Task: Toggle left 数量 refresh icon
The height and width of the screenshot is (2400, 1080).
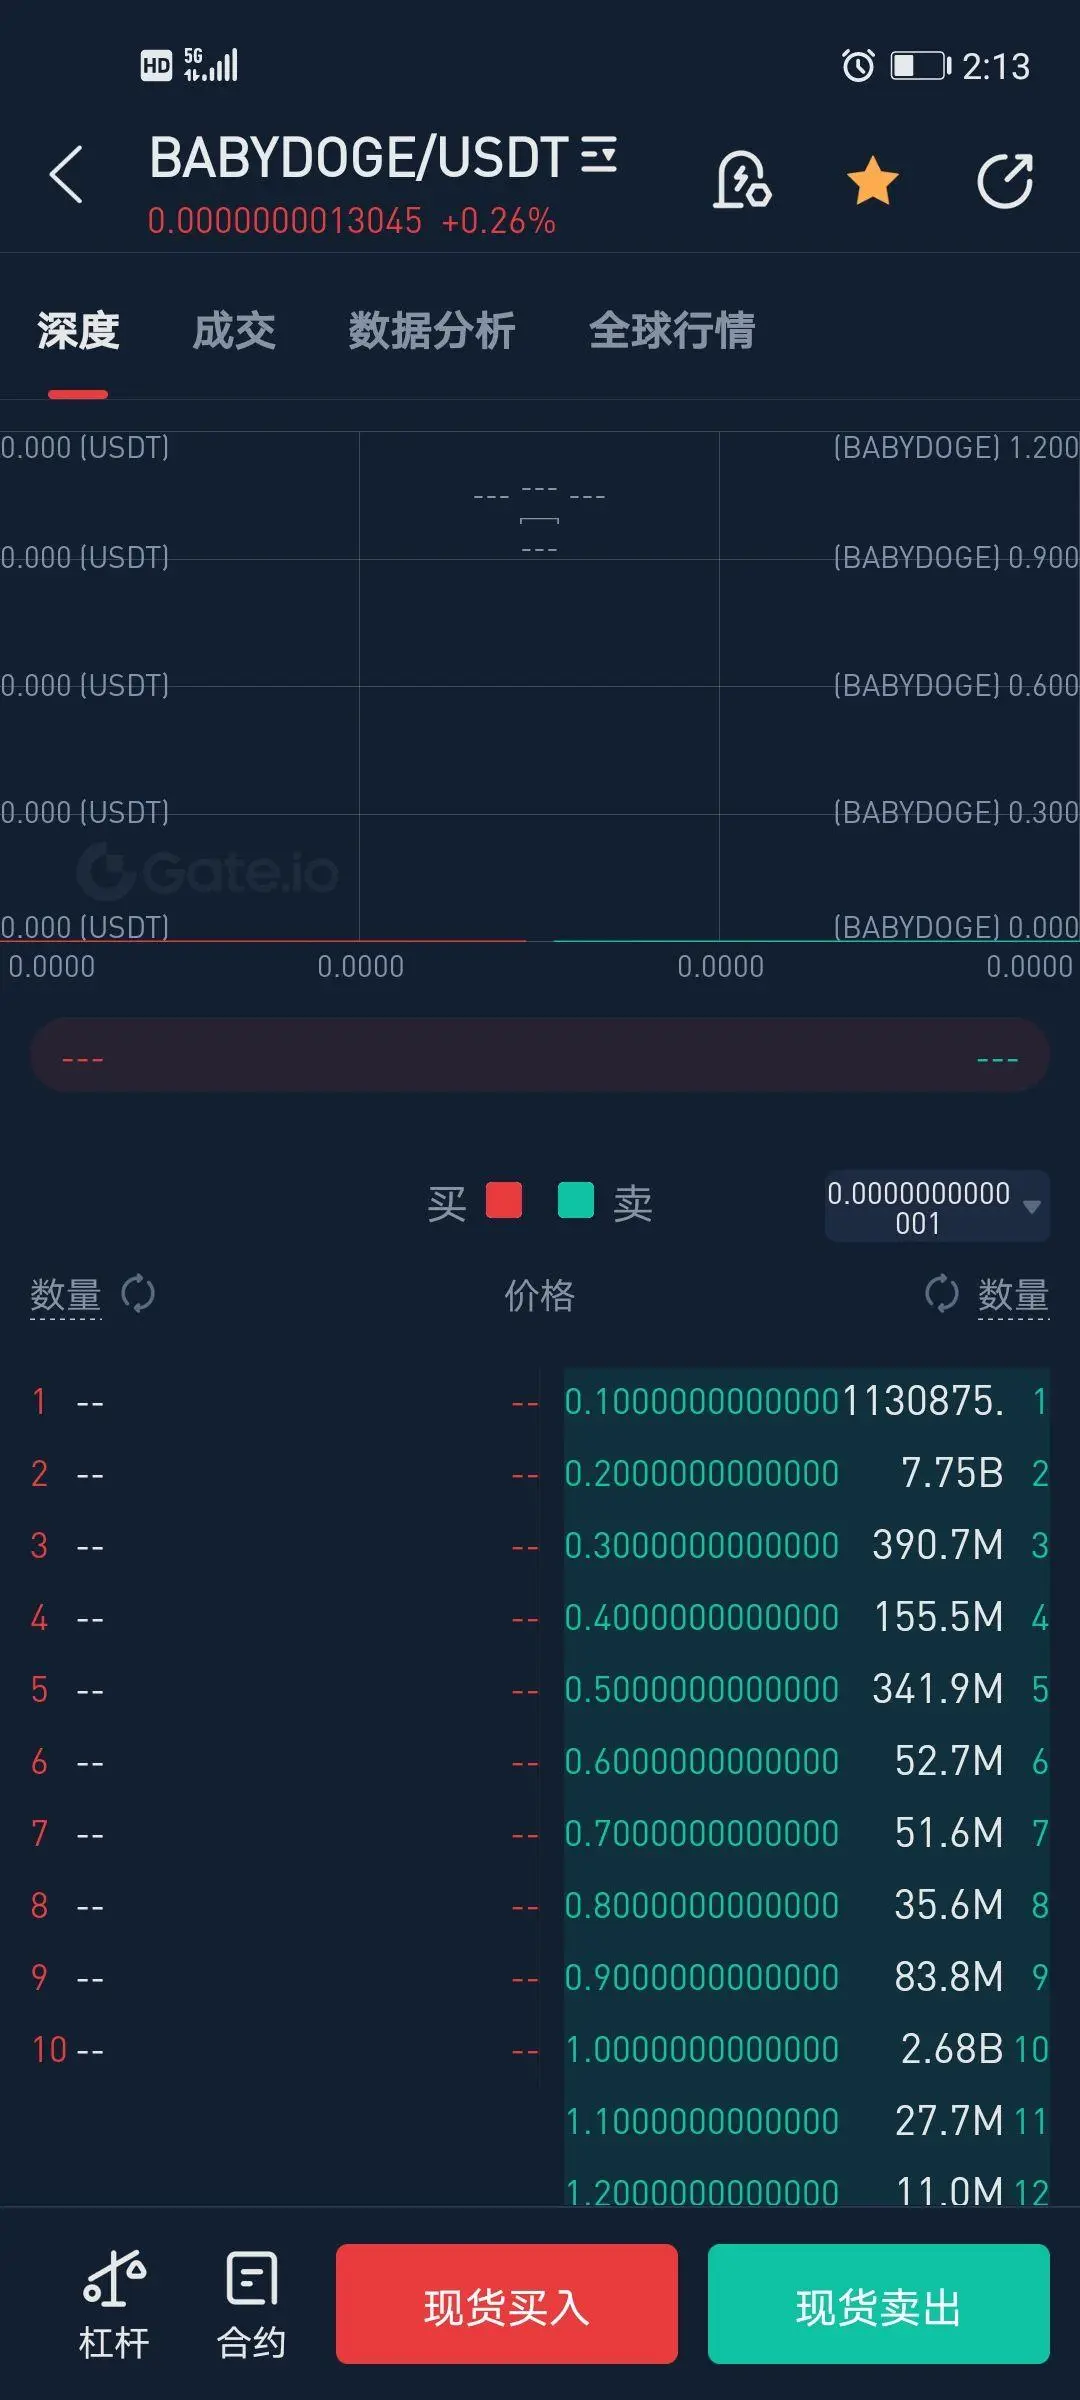Action: tap(138, 1294)
